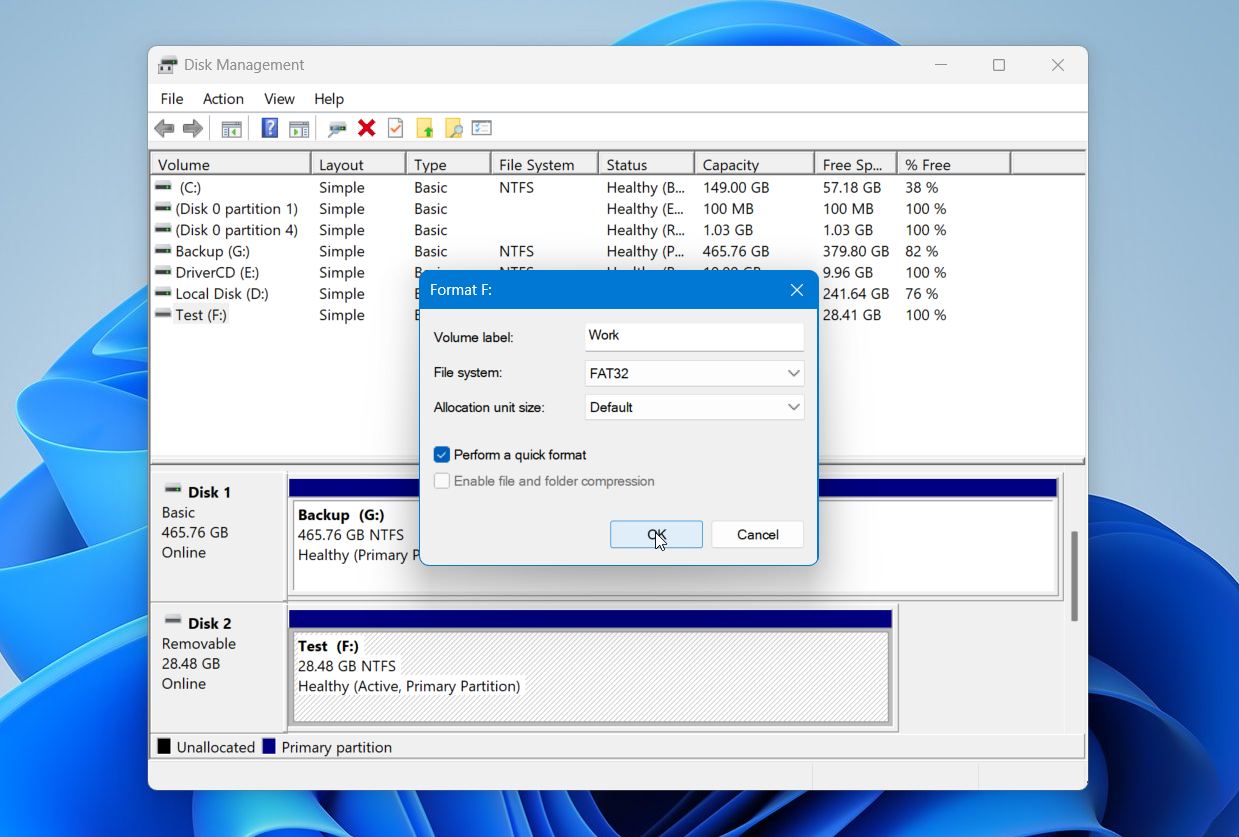Toggle Show/Hide Console Tree toolbar icon
The width and height of the screenshot is (1239, 837).
231,128
